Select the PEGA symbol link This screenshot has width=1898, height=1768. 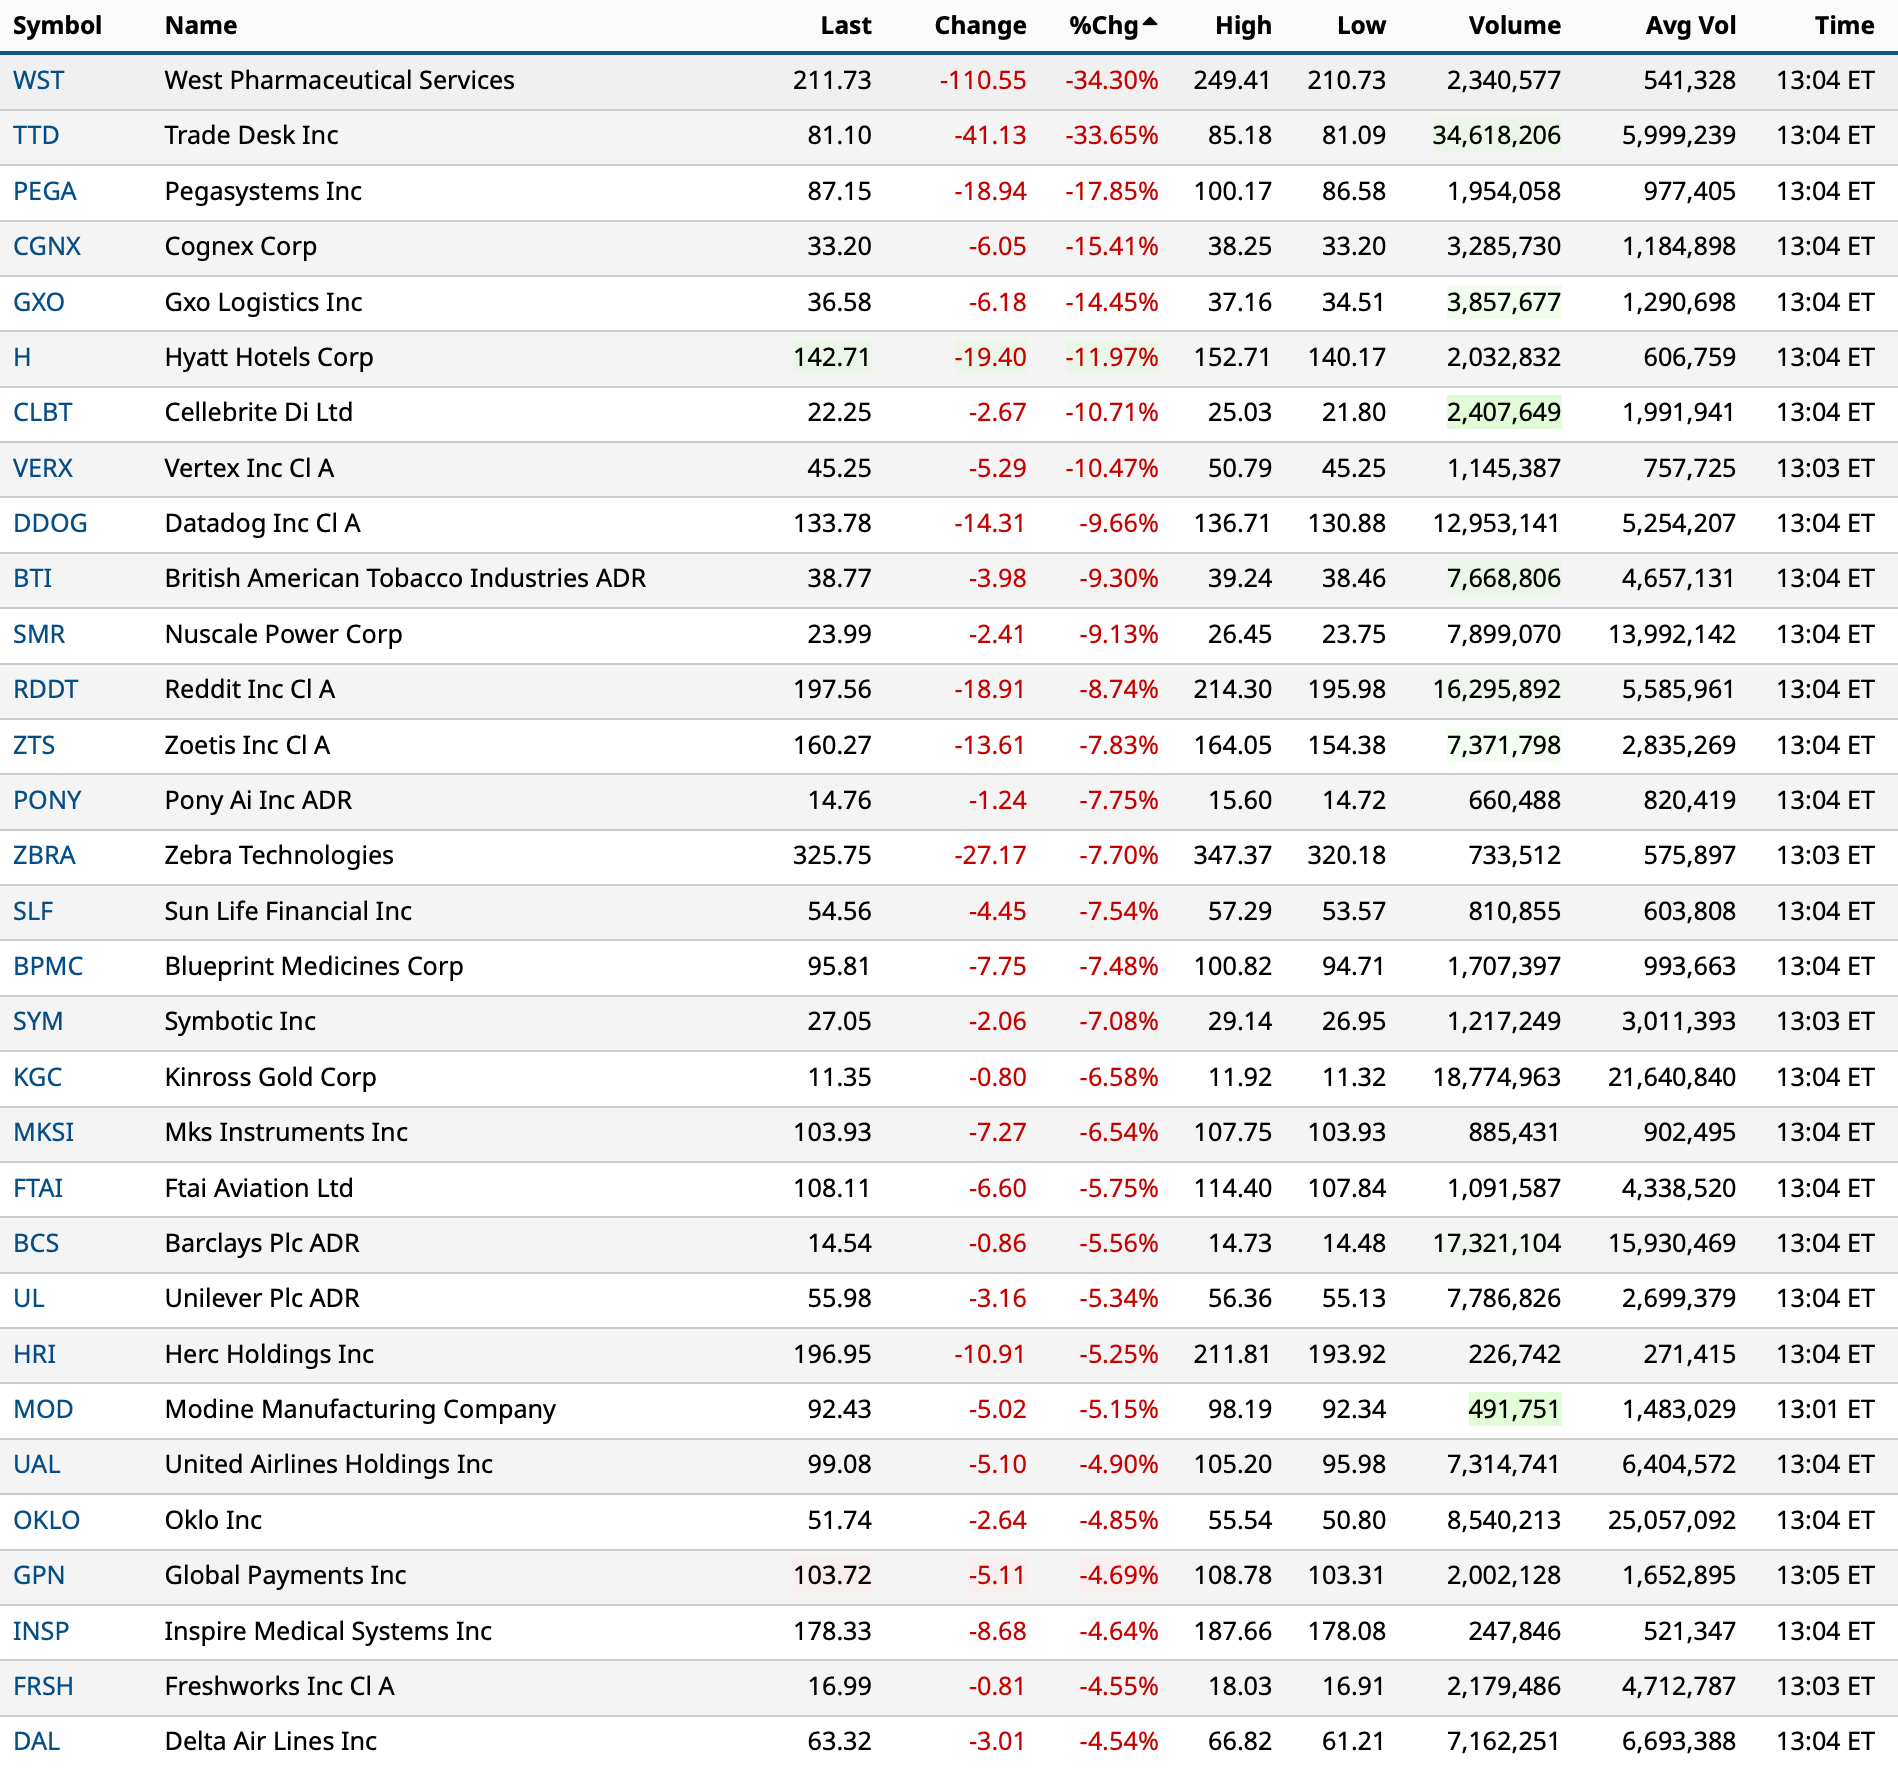(44, 191)
